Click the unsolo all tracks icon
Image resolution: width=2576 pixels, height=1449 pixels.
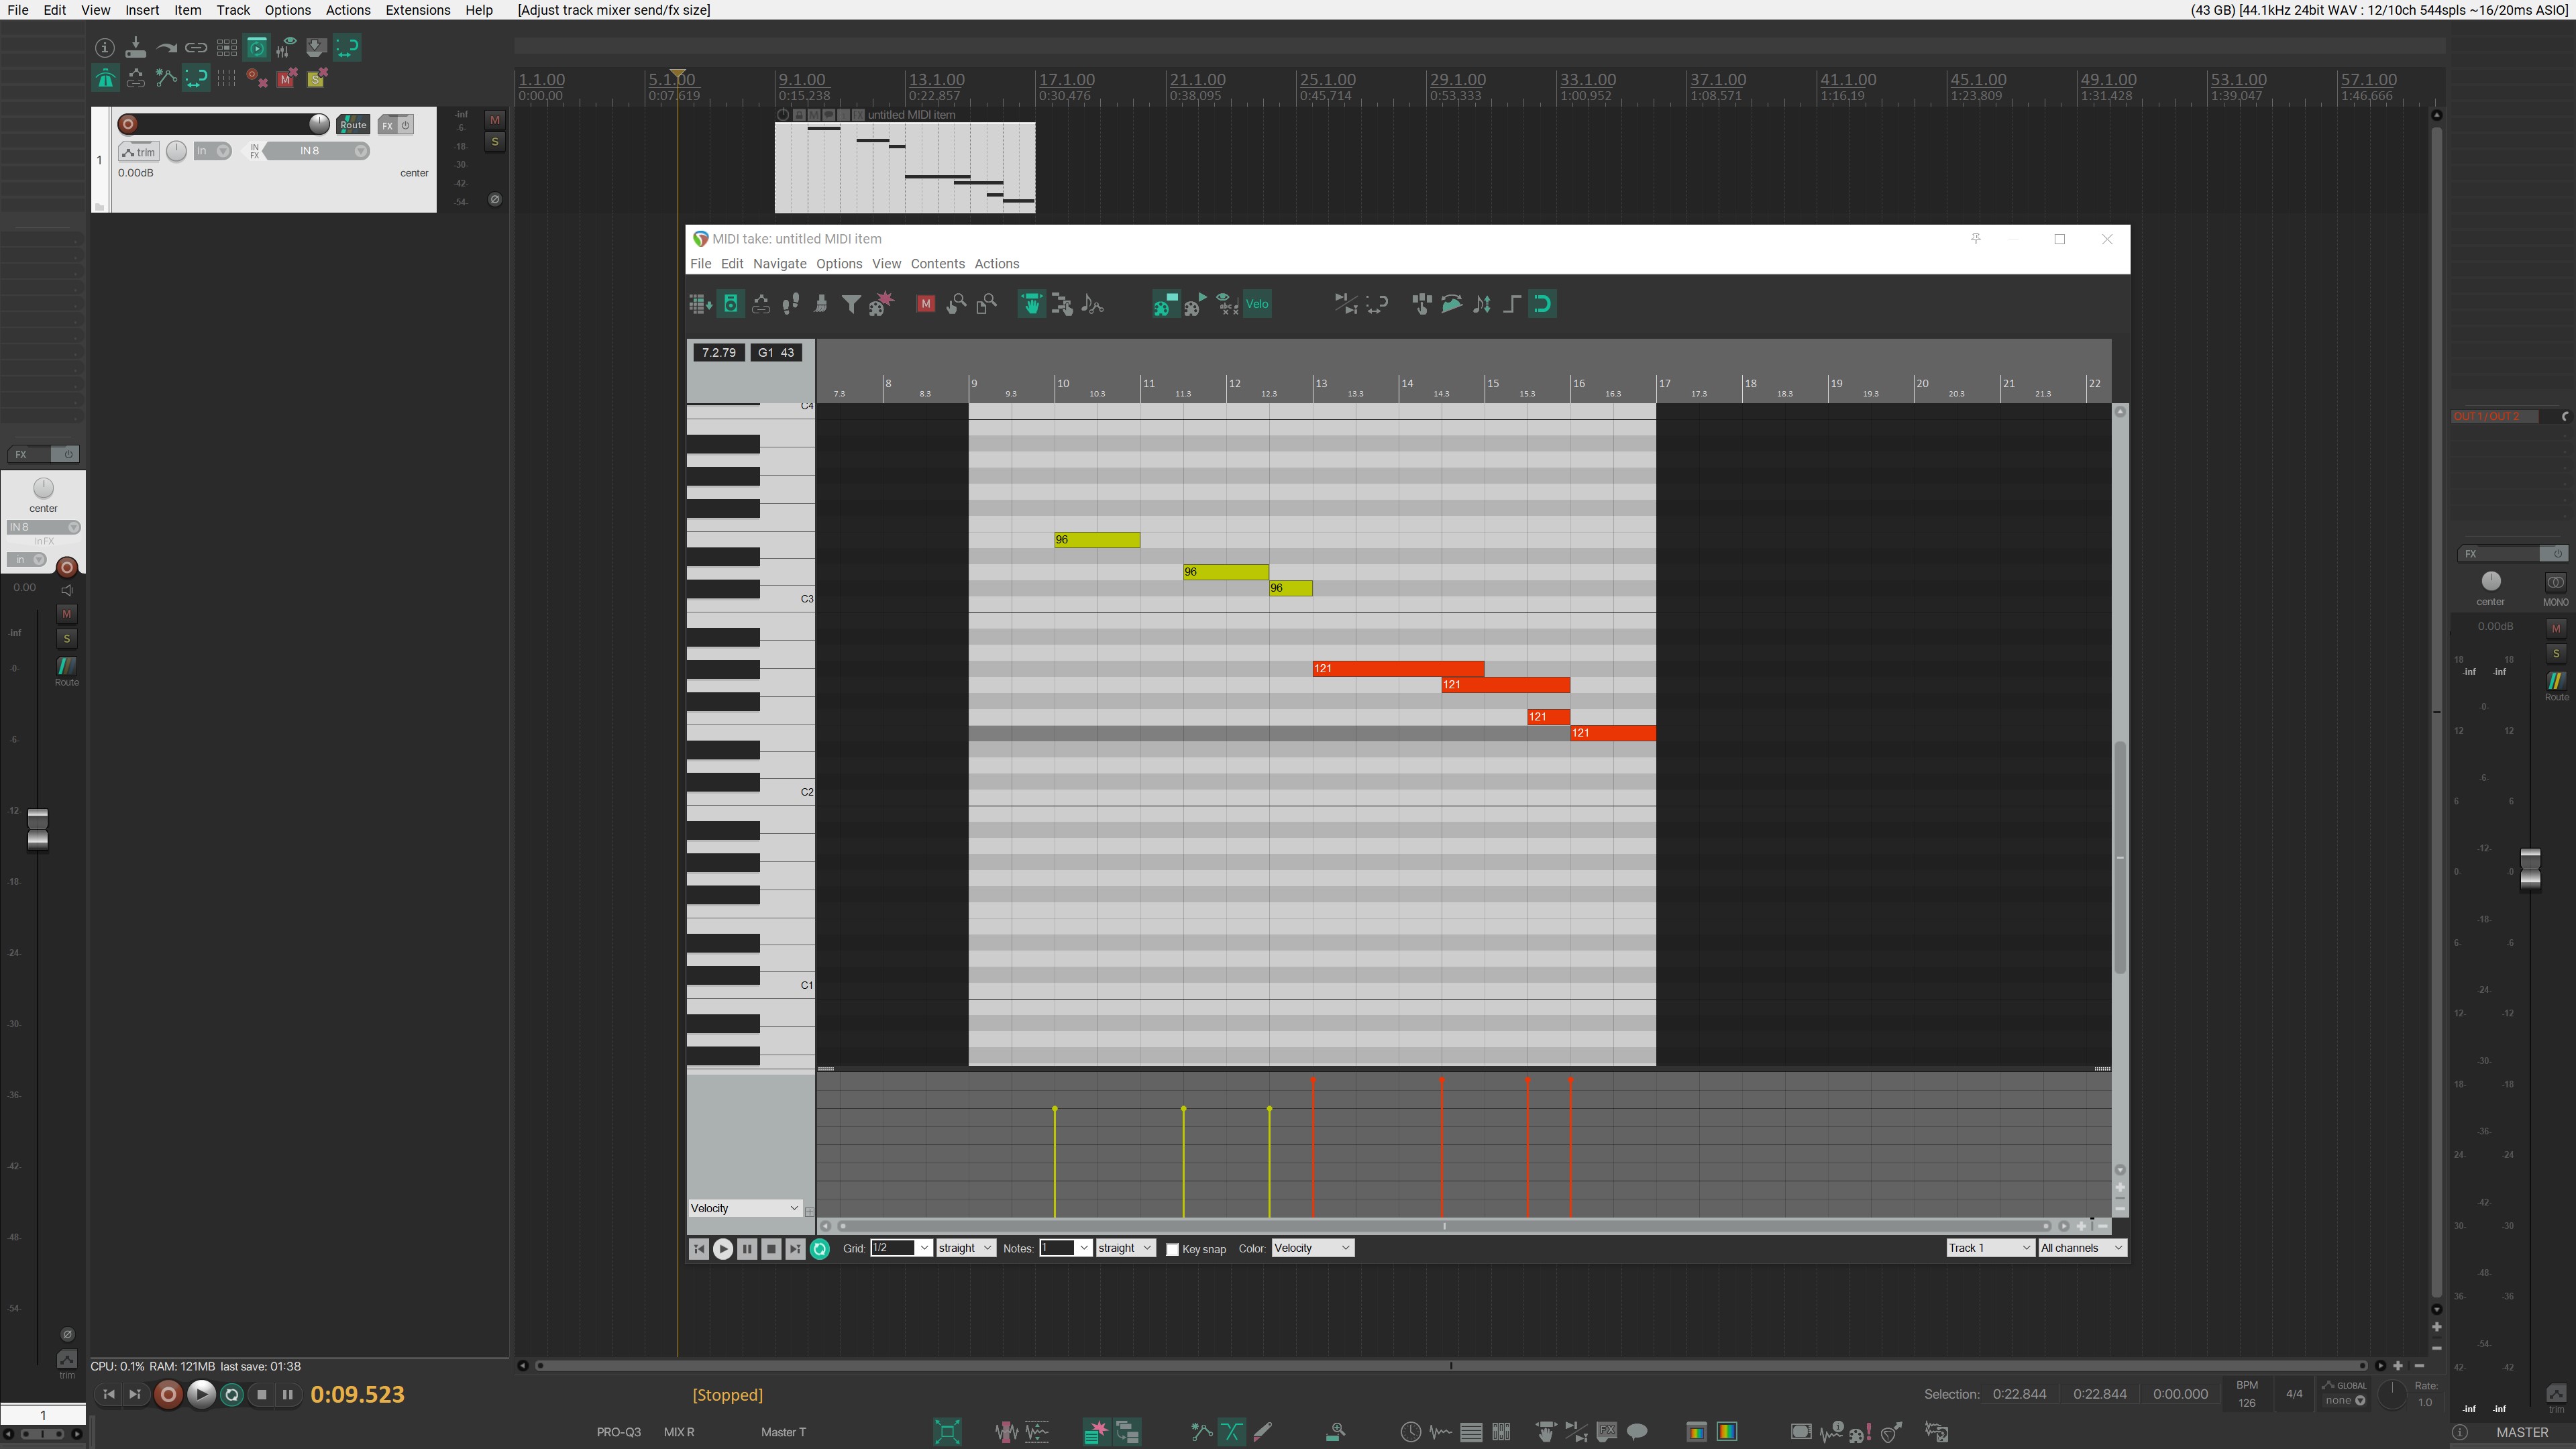[x=317, y=78]
